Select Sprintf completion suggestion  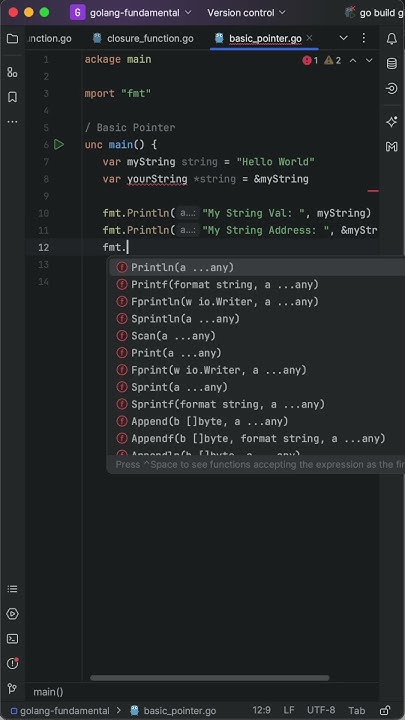click(x=257, y=404)
